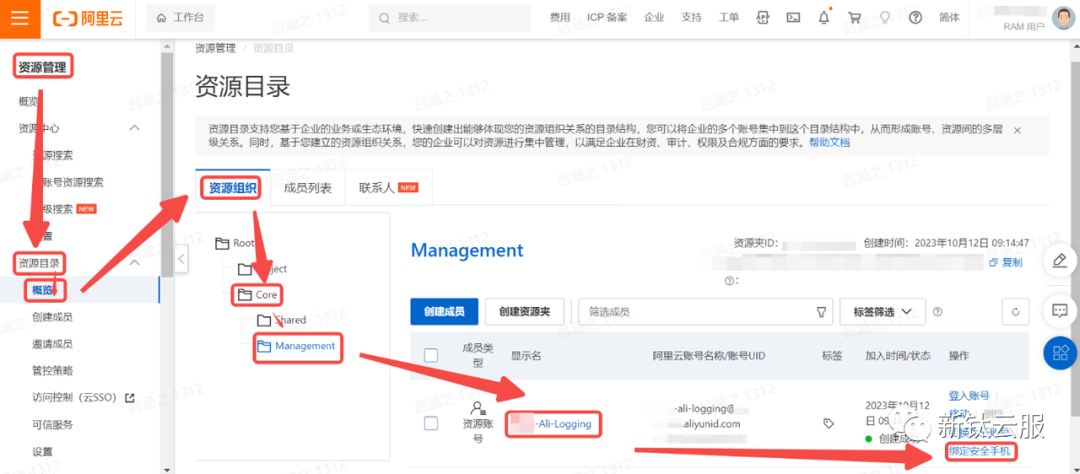Open the Cloud Shell terminal icon
1080x474 pixels.
click(x=793, y=18)
